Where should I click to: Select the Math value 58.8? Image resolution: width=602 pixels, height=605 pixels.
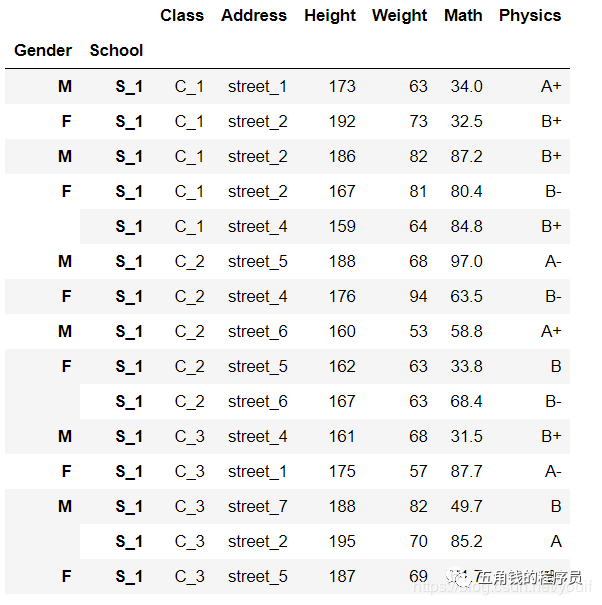[467, 332]
